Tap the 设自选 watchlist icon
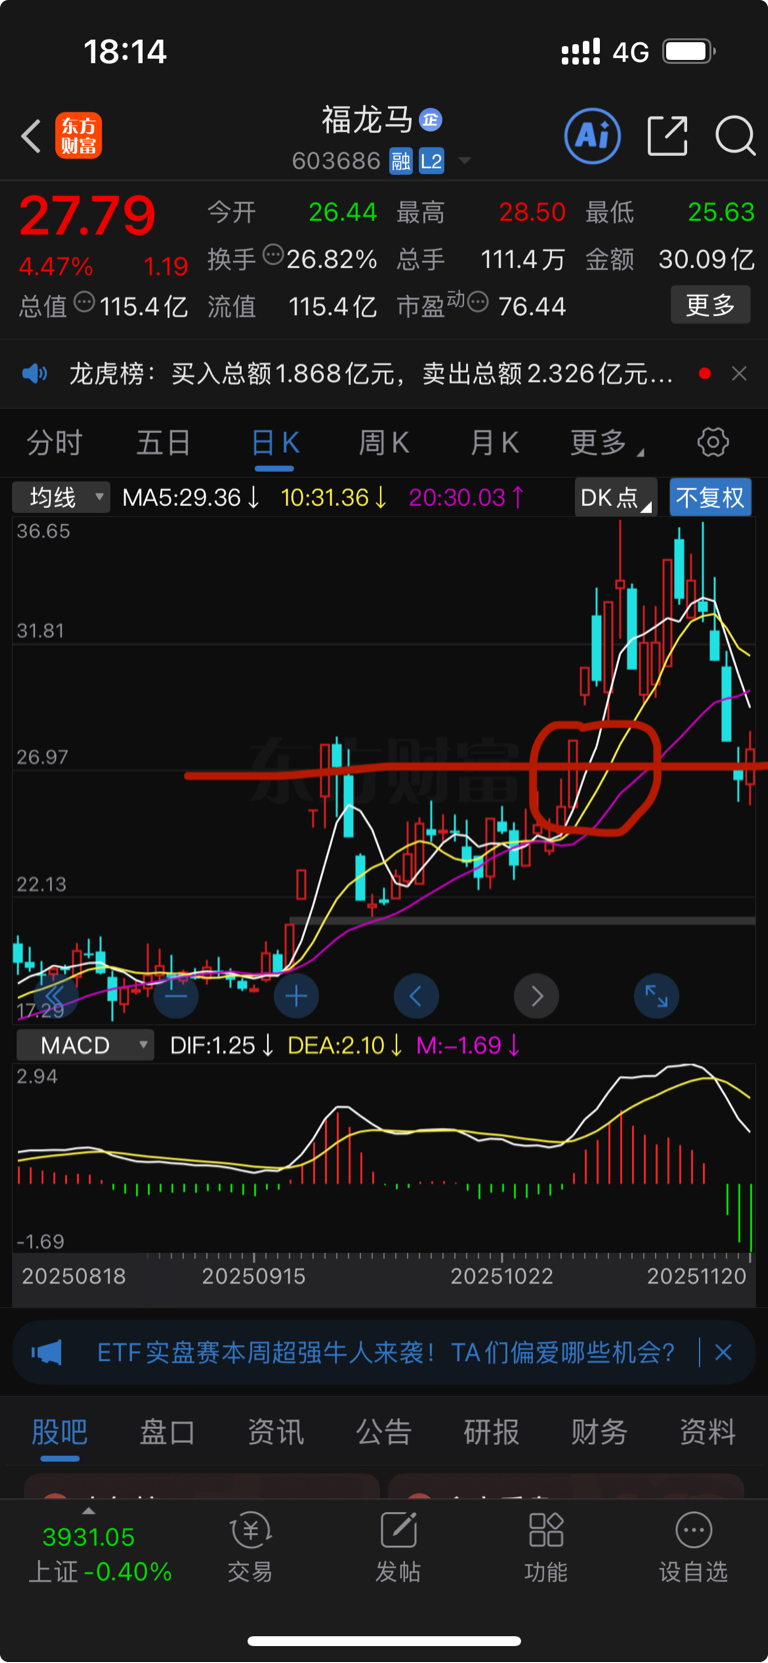 694,1547
